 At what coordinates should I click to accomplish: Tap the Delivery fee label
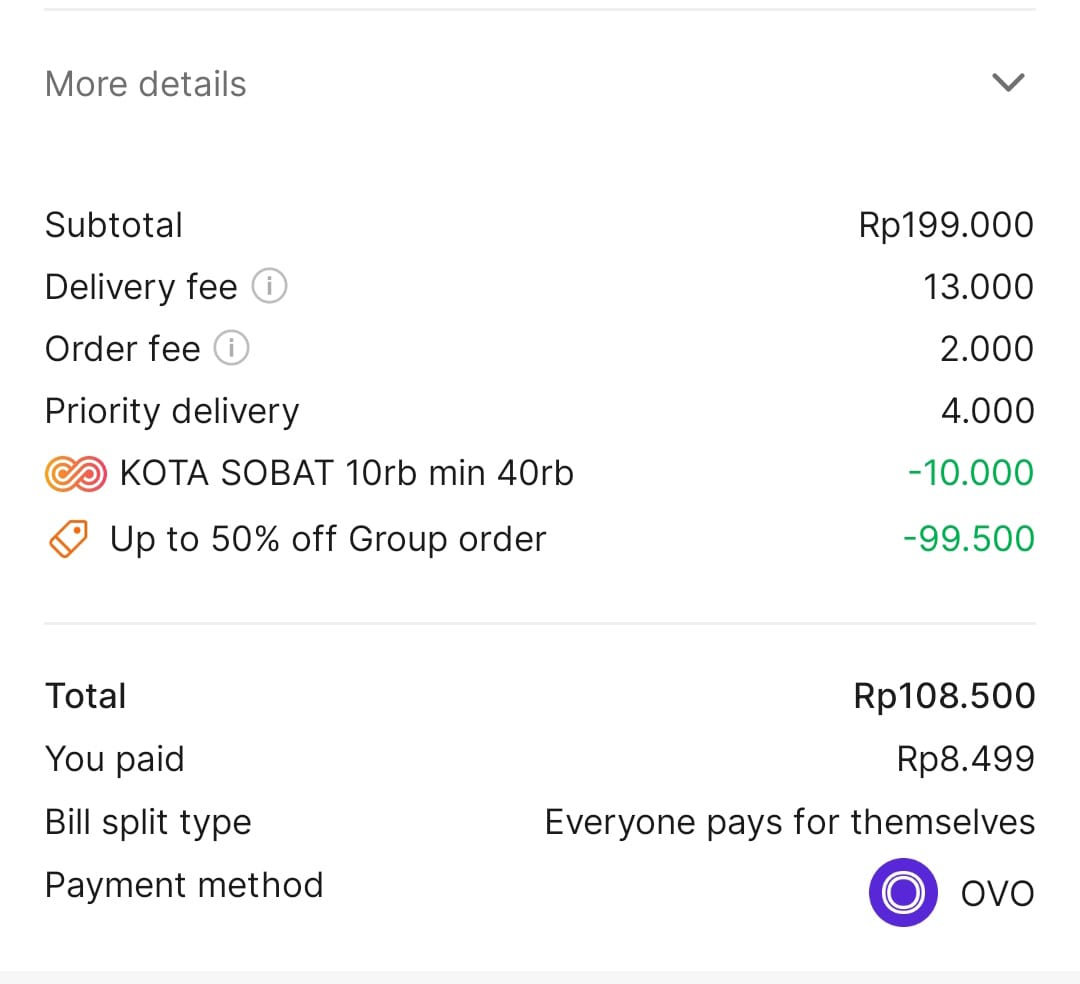point(141,287)
